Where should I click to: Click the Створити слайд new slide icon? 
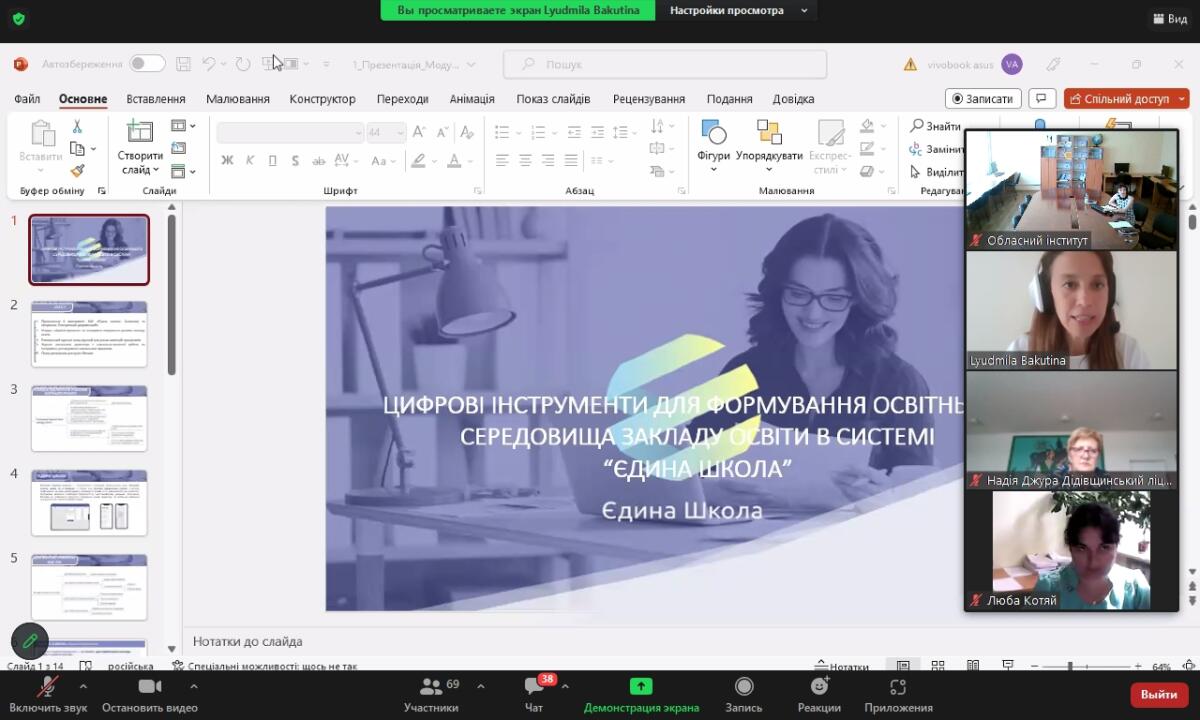(140, 132)
